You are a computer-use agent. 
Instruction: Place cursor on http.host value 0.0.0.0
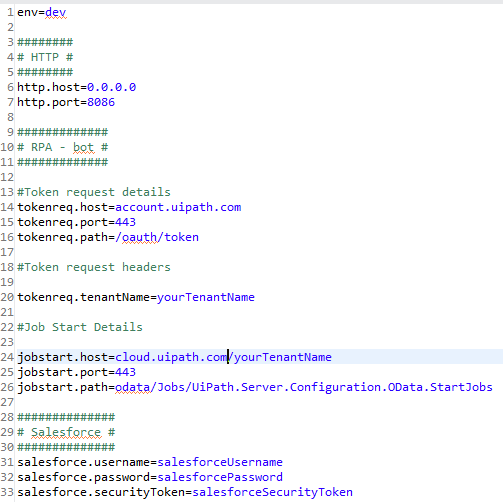pyautogui.click(x=111, y=87)
